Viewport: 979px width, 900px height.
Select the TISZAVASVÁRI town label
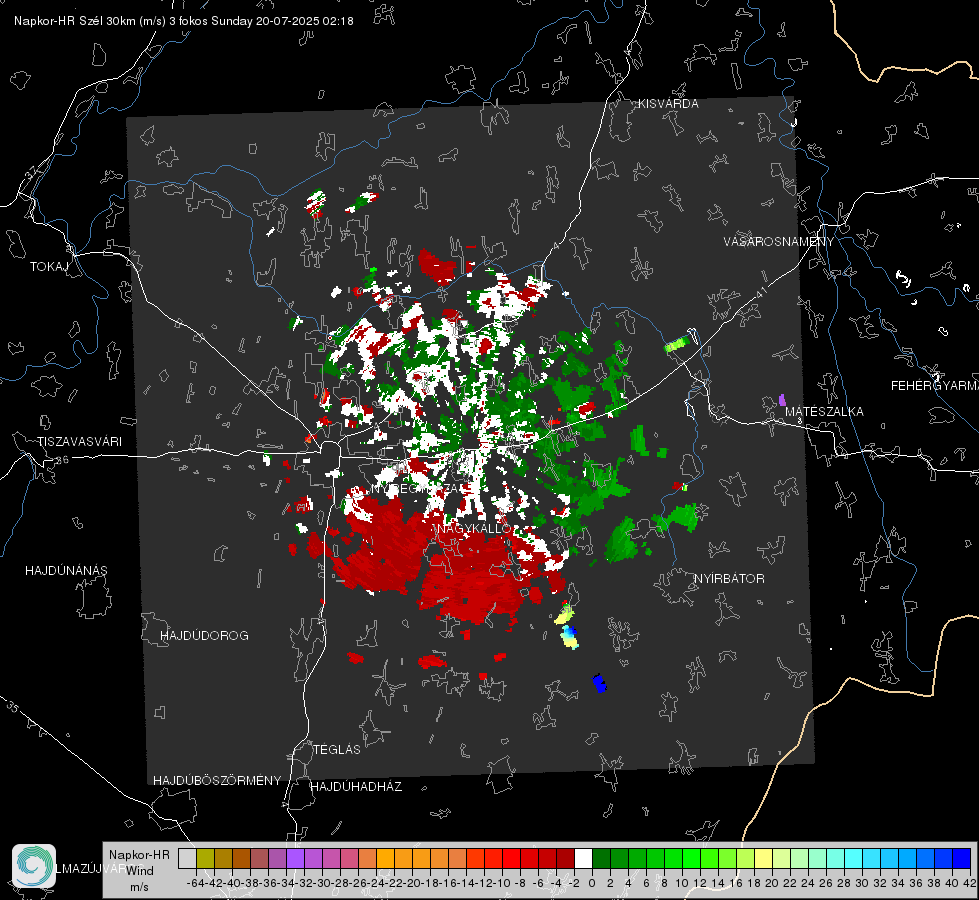click(x=80, y=442)
